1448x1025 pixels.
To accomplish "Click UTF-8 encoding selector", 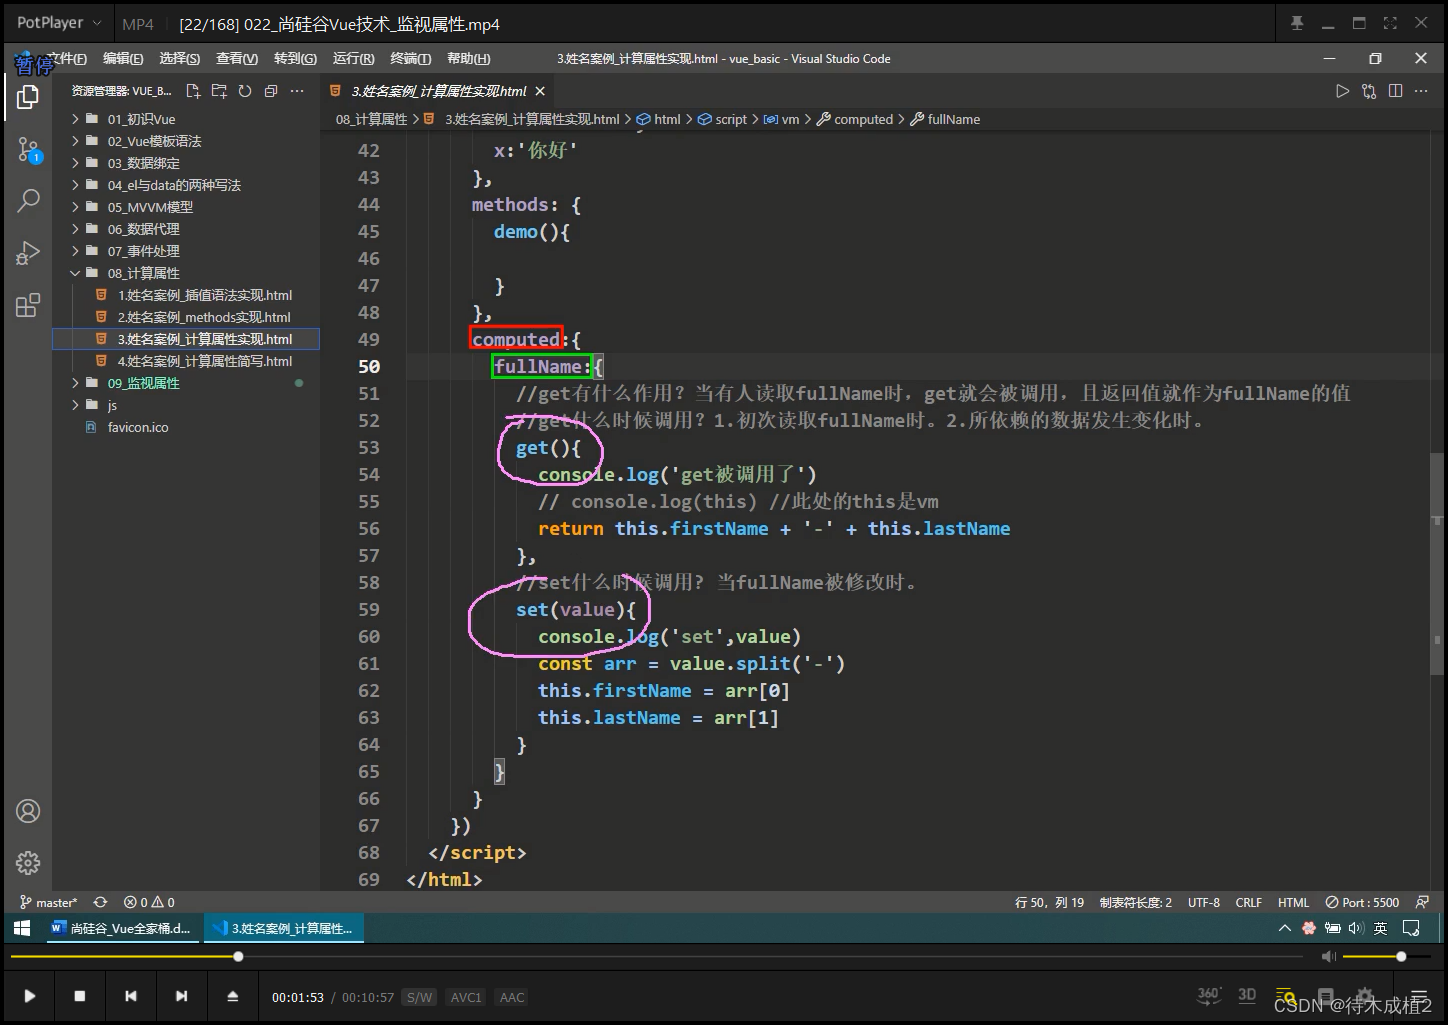I will tap(1204, 902).
